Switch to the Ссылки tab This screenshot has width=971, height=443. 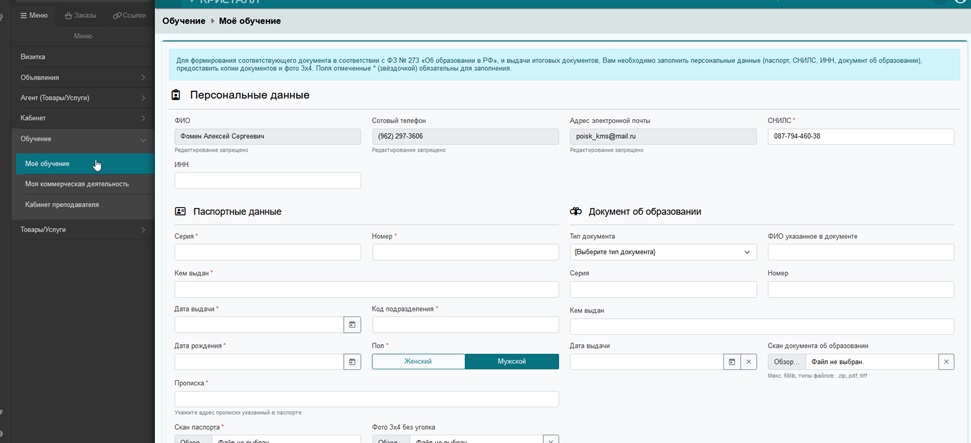pyautogui.click(x=129, y=15)
